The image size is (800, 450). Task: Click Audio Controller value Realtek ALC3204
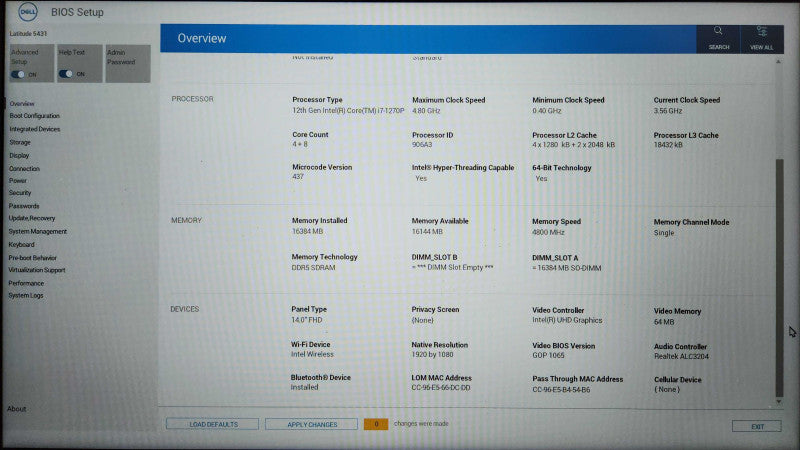pyautogui.click(x=681, y=357)
